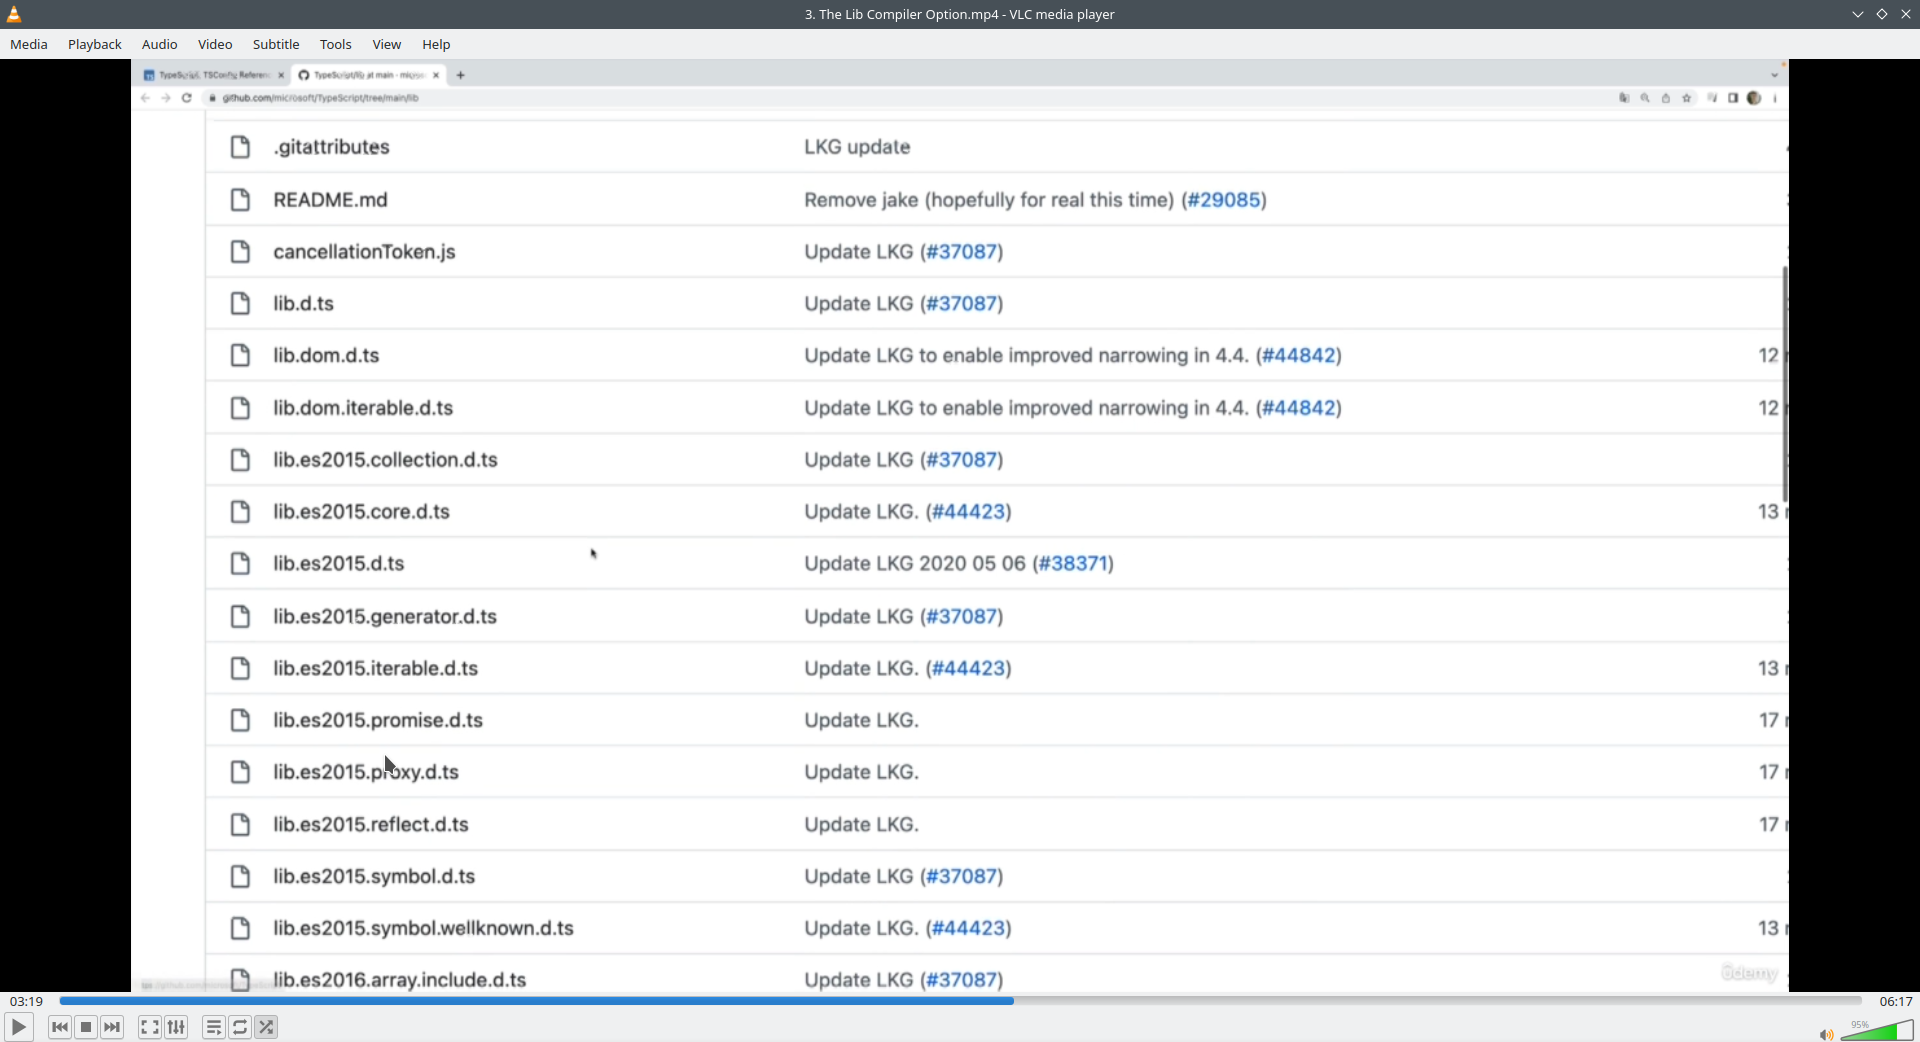Open pull request #38371 link
This screenshot has width=1920, height=1042.
click(1075, 564)
